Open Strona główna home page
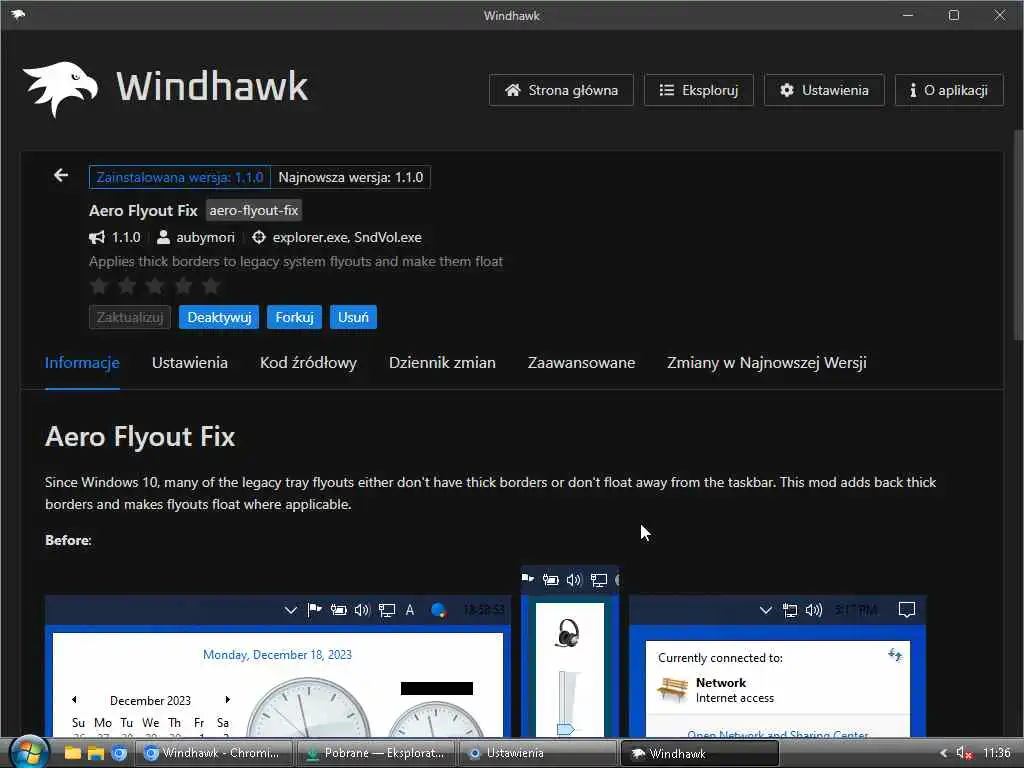Viewport: 1024px width, 768px height. 561,90
